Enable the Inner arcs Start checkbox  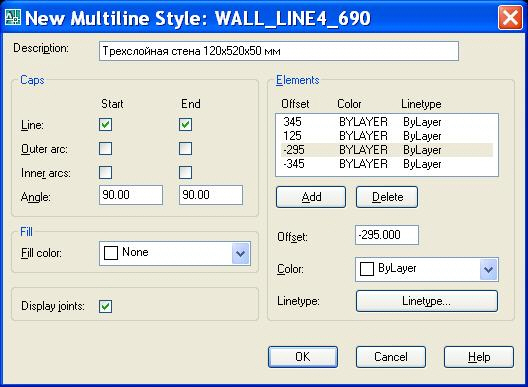[x=105, y=172]
